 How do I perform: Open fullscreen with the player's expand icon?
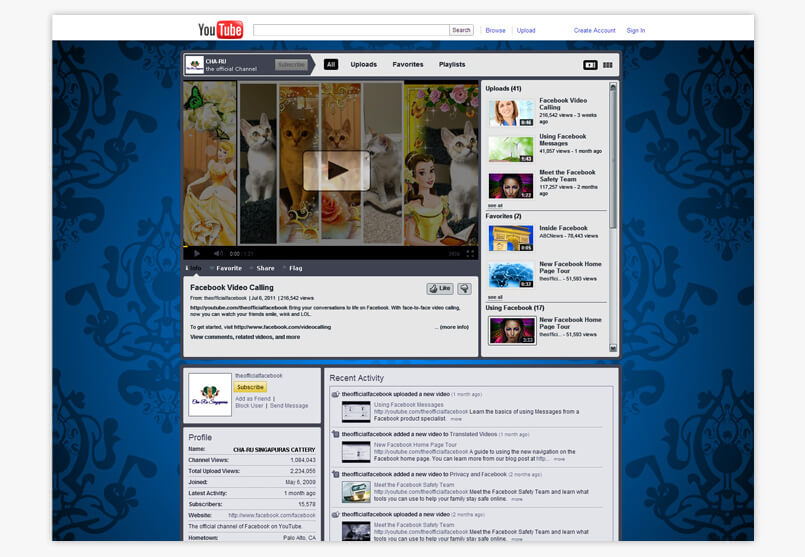click(x=470, y=254)
